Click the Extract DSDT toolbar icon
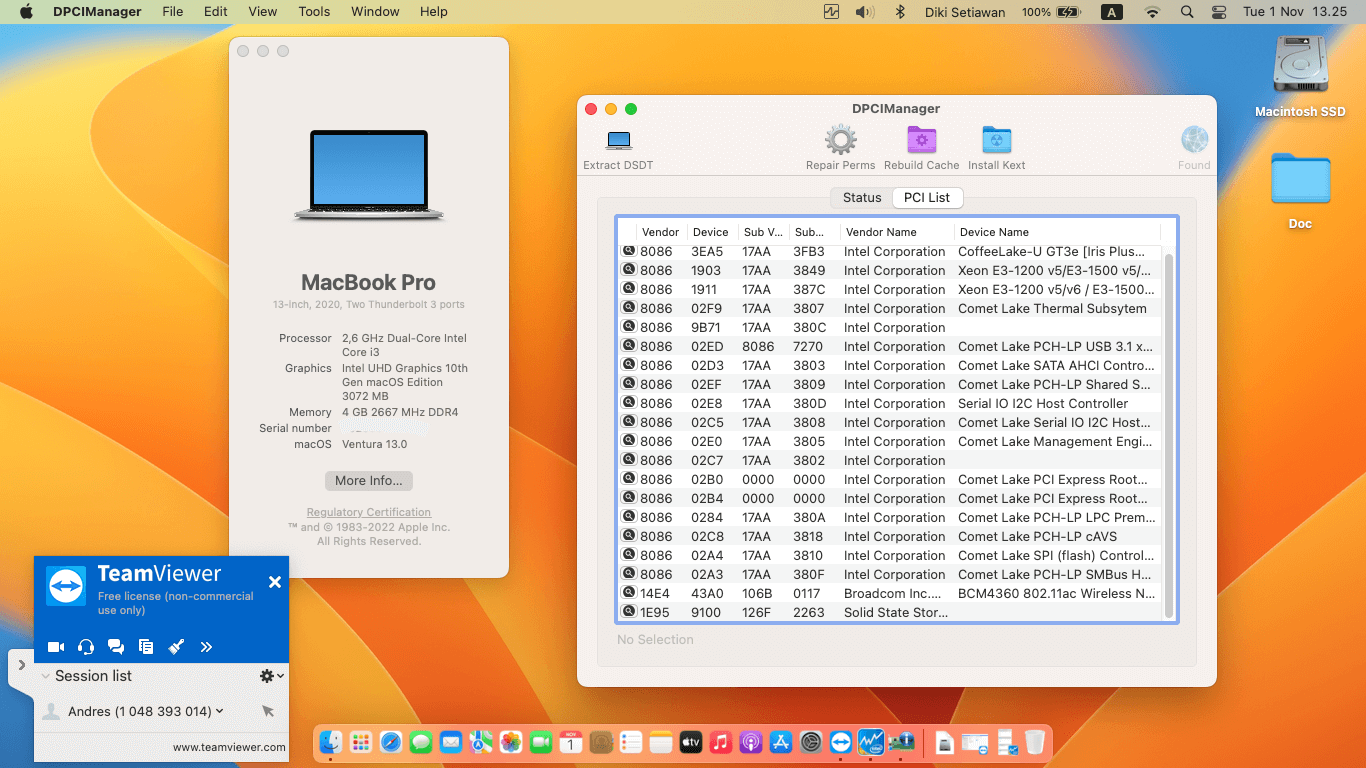Screen dimensions: 1366x768 pos(619,141)
